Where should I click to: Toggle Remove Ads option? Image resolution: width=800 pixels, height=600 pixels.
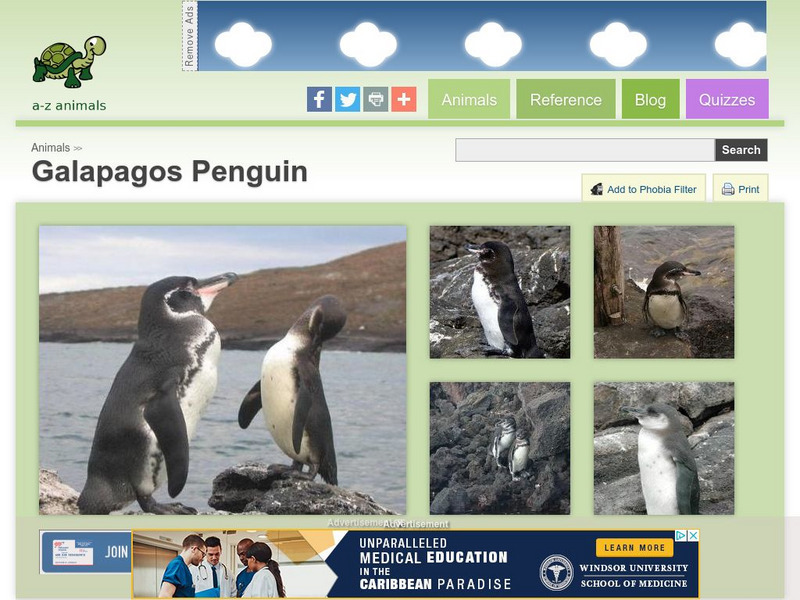pos(189,37)
